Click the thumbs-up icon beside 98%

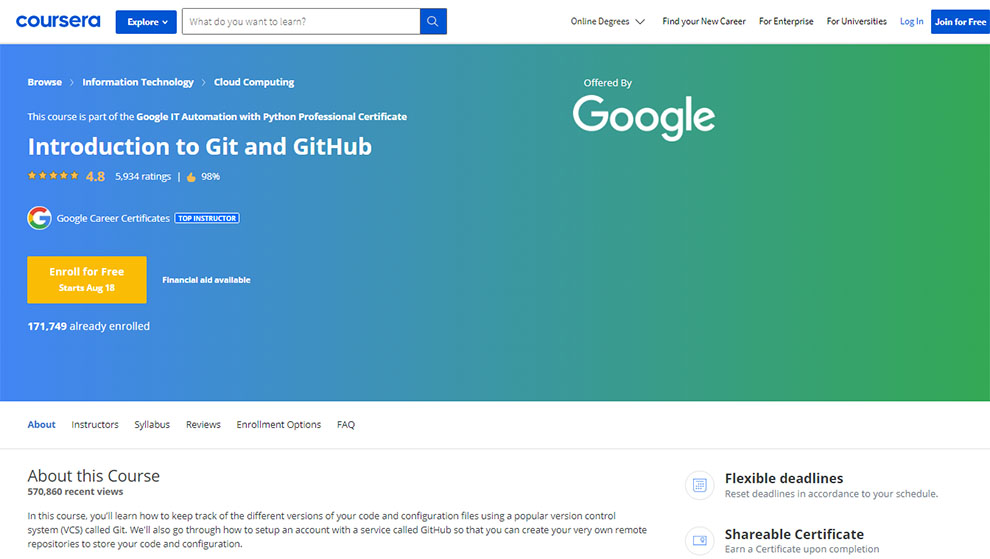[191, 177]
